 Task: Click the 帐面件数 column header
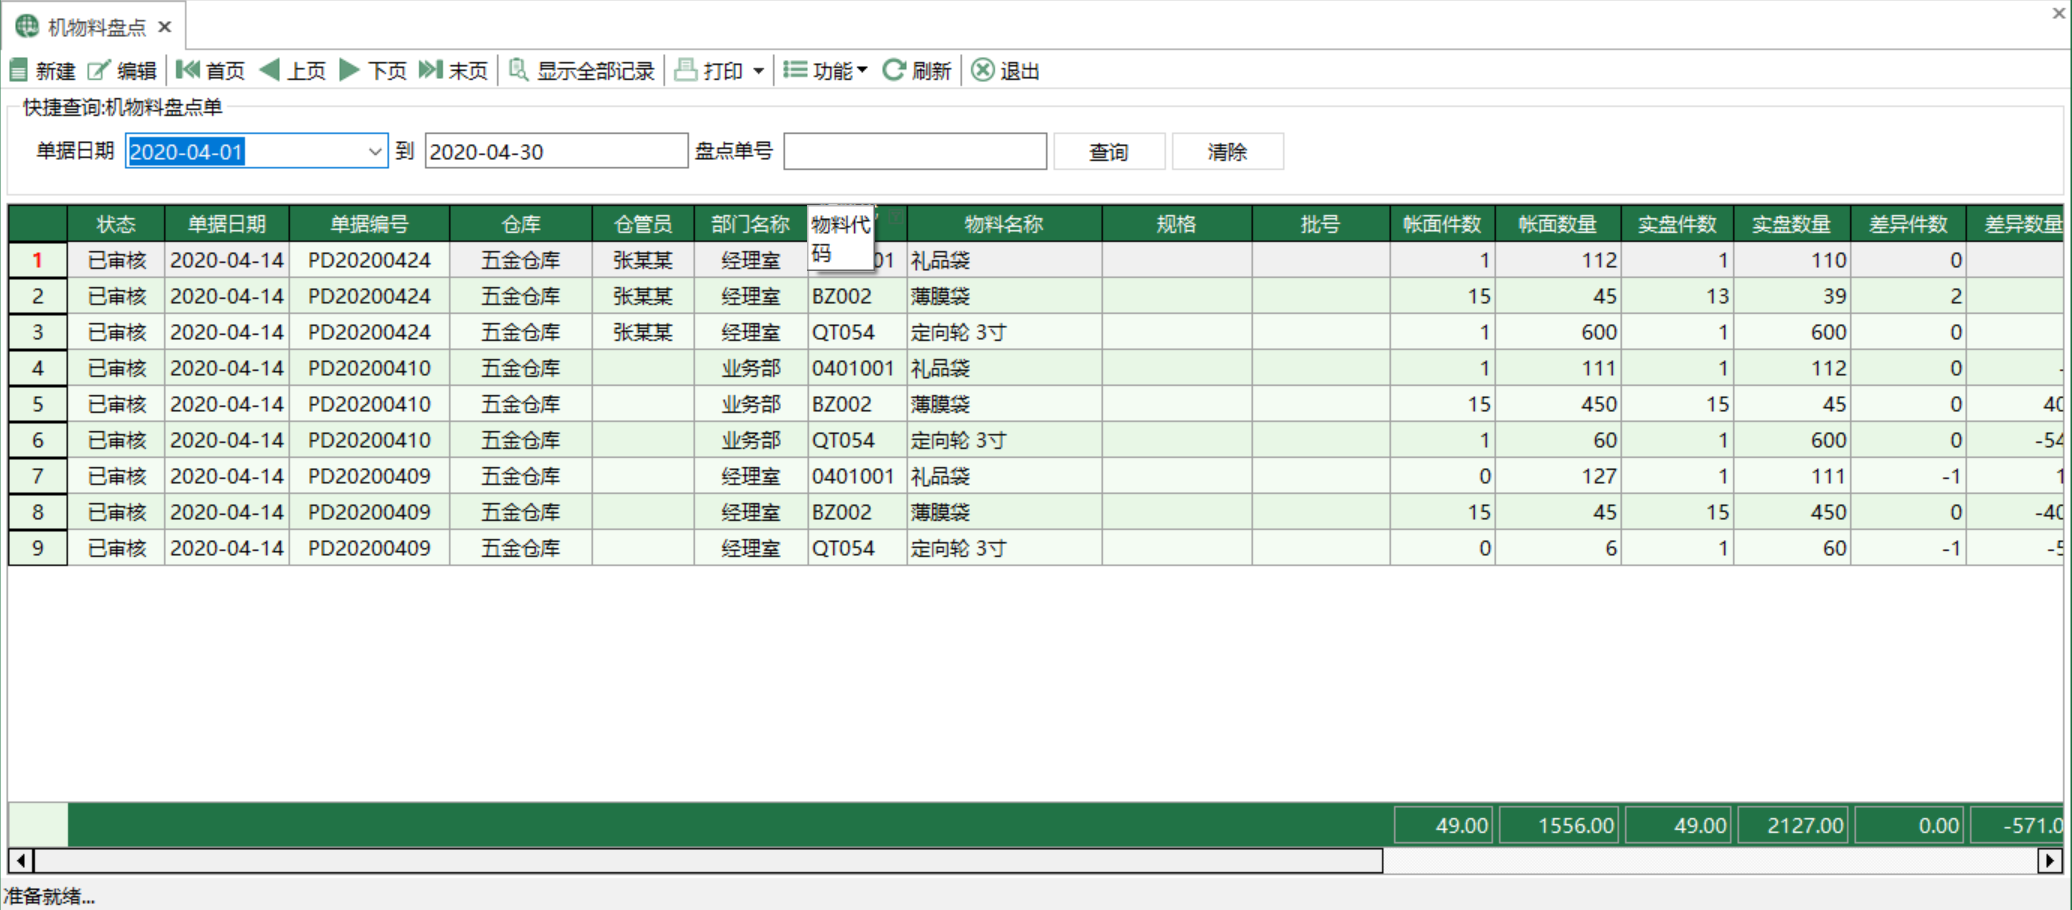pyautogui.click(x=1442, y=224)
